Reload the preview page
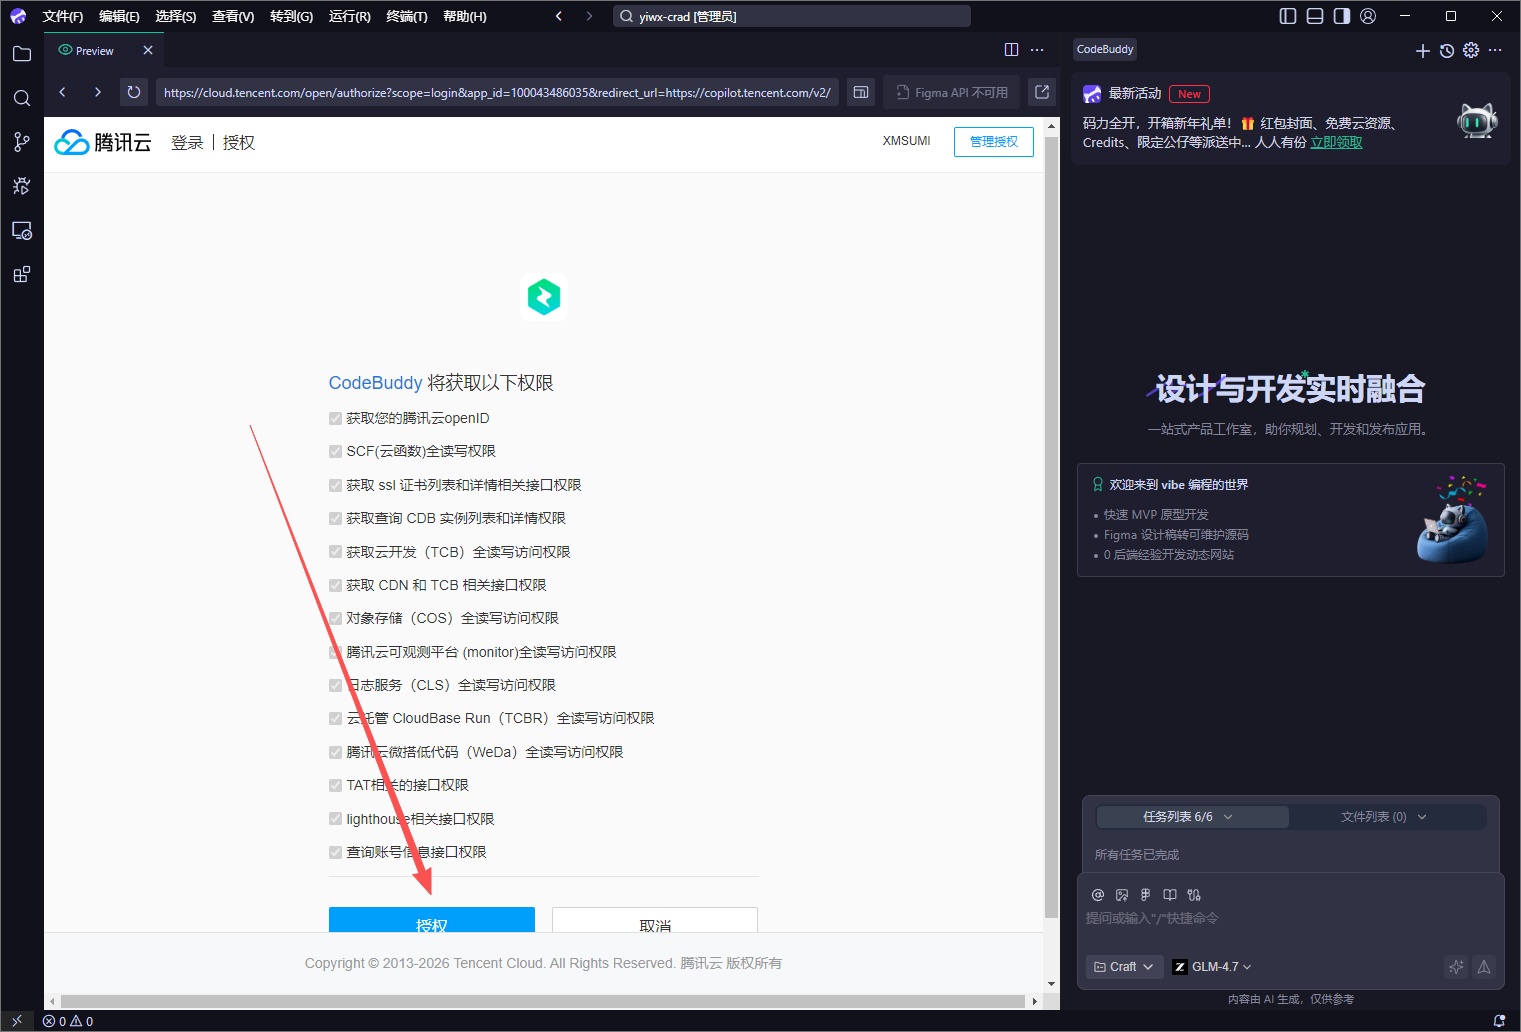This screenshot has width=1521, height=1032. (x=133, y=92)
